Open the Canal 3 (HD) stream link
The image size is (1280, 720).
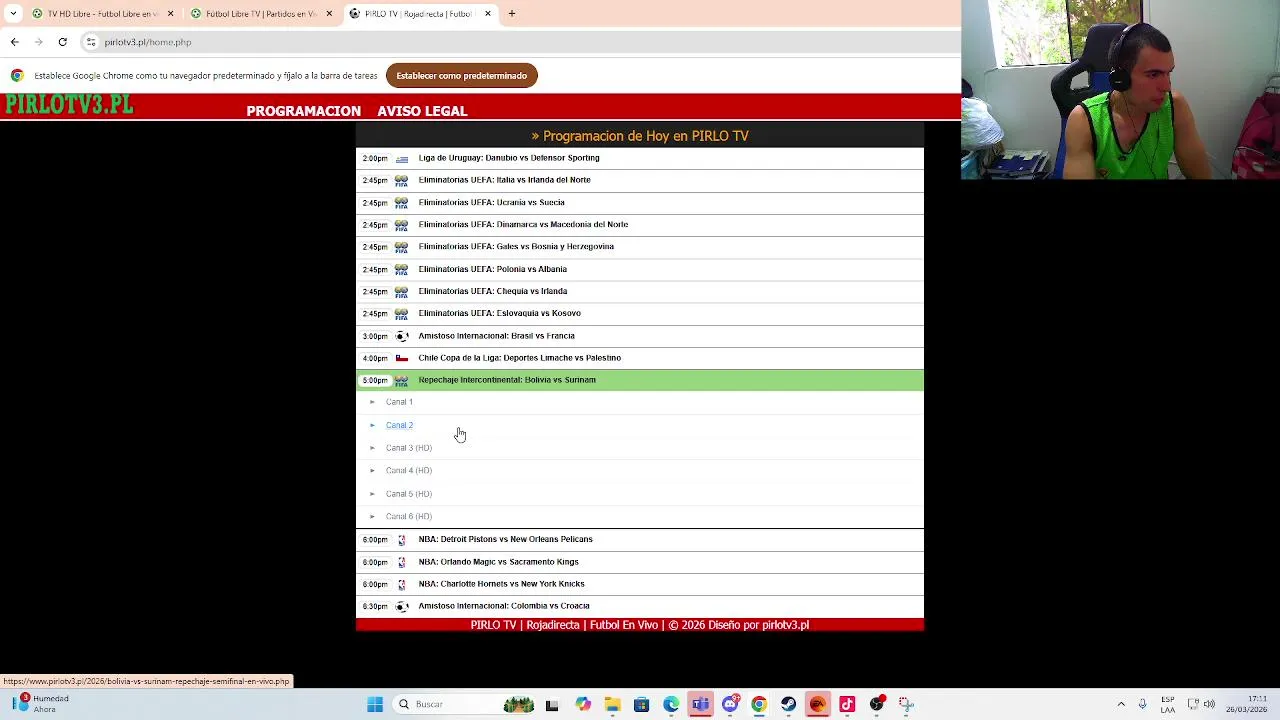tap(409, 448)
